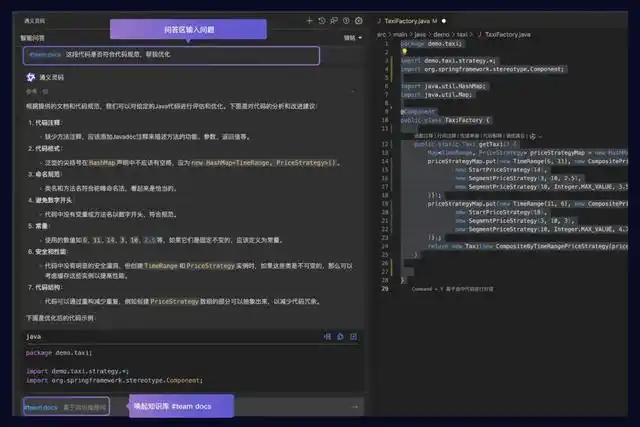Click the heading 6. 安全和性能
This screenshot has width=640, height=427.
coord(48,251)
